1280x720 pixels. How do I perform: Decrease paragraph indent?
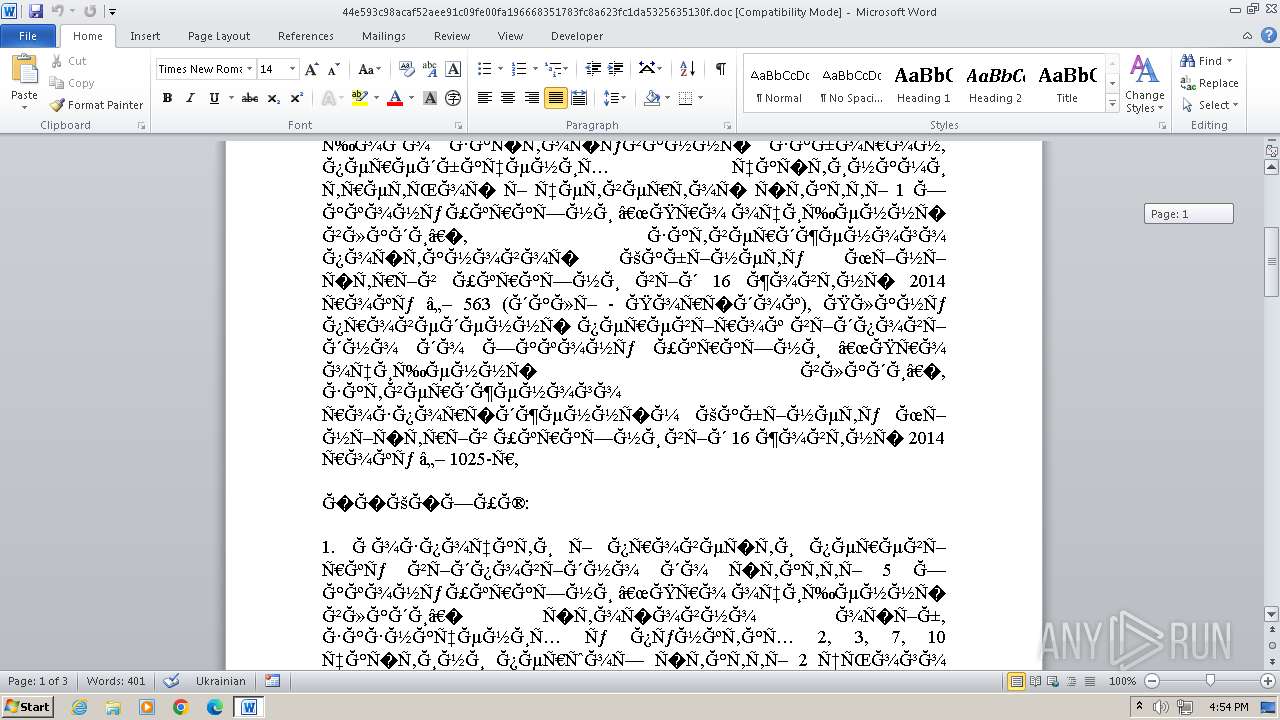593,69
